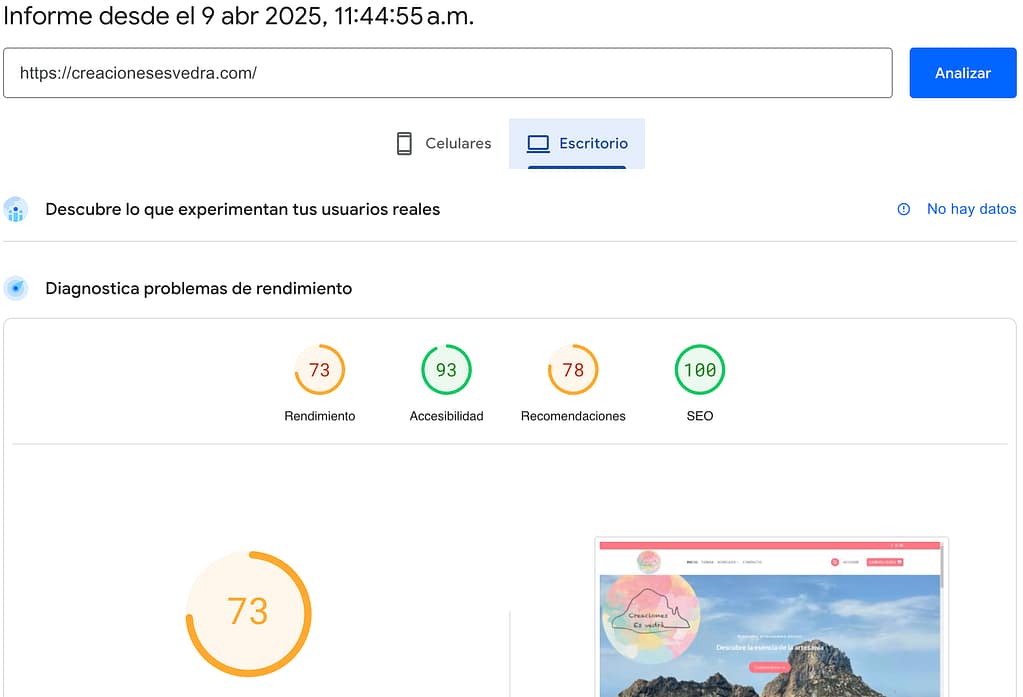Click the info icon beside No hay datos
The image size is (1023, 697).
click(x=904, y=209)
